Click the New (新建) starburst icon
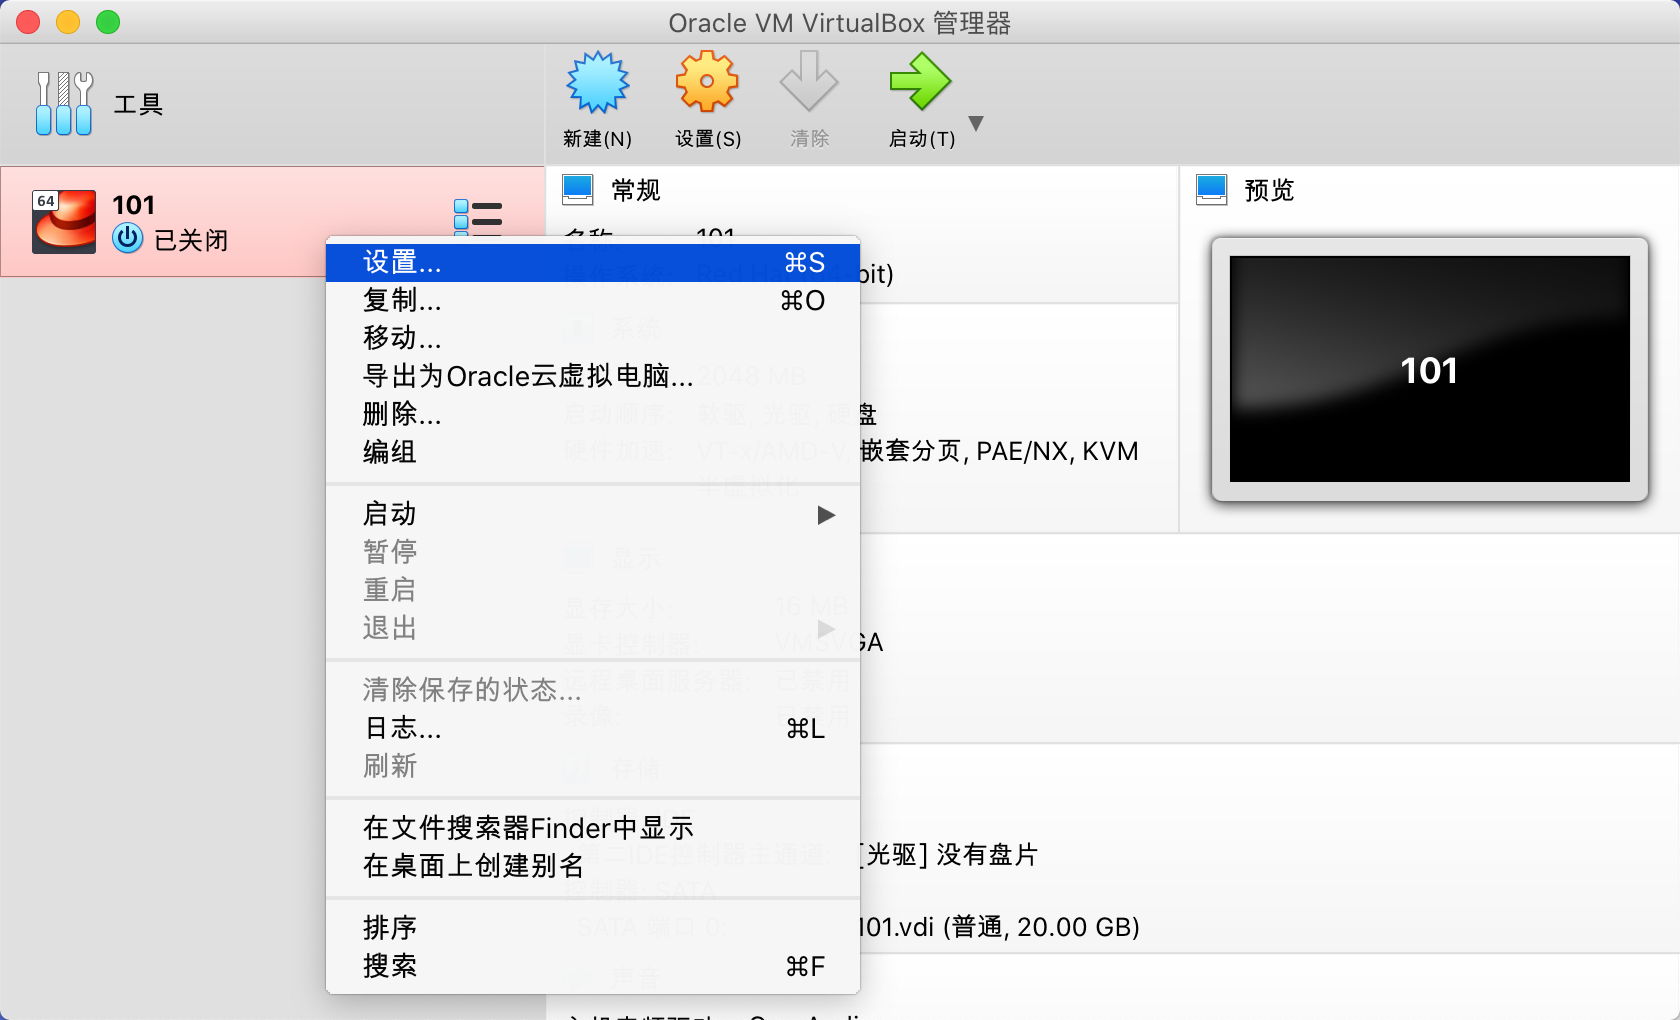This screenshot has width=1680, height=1020. (598, 82)
